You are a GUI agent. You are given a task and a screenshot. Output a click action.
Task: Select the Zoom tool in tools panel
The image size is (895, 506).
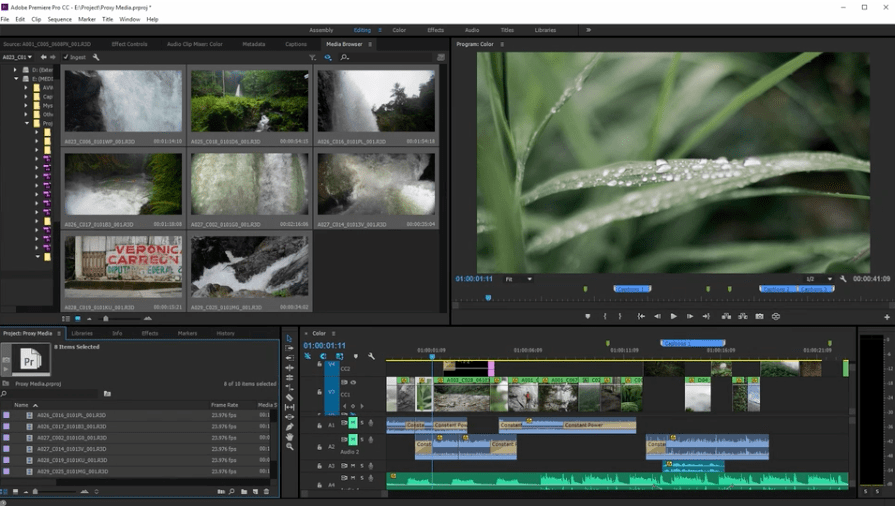289,447
